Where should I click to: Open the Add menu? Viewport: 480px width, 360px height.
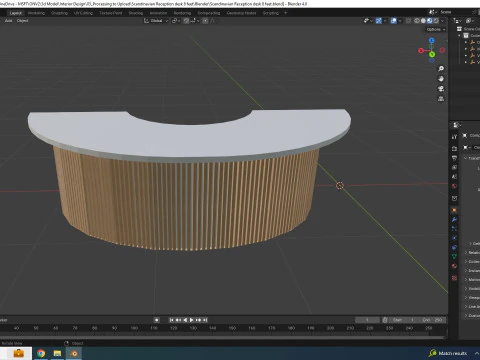click(x=8, y=21)
